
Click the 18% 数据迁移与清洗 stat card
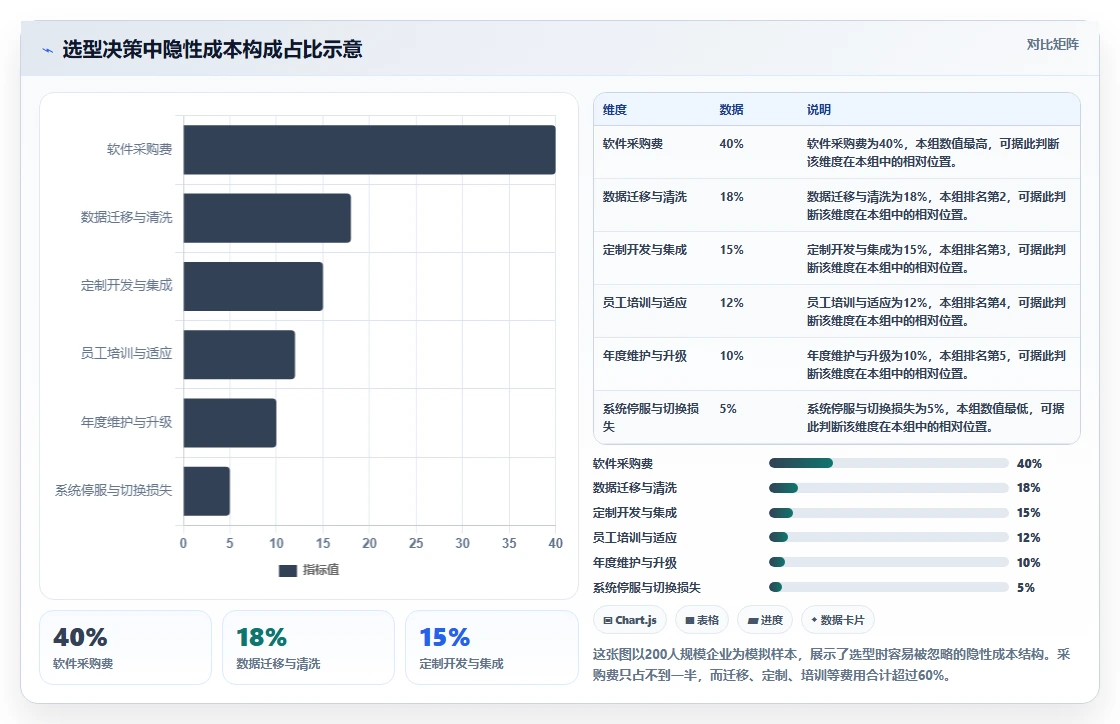tap(309, 648)
